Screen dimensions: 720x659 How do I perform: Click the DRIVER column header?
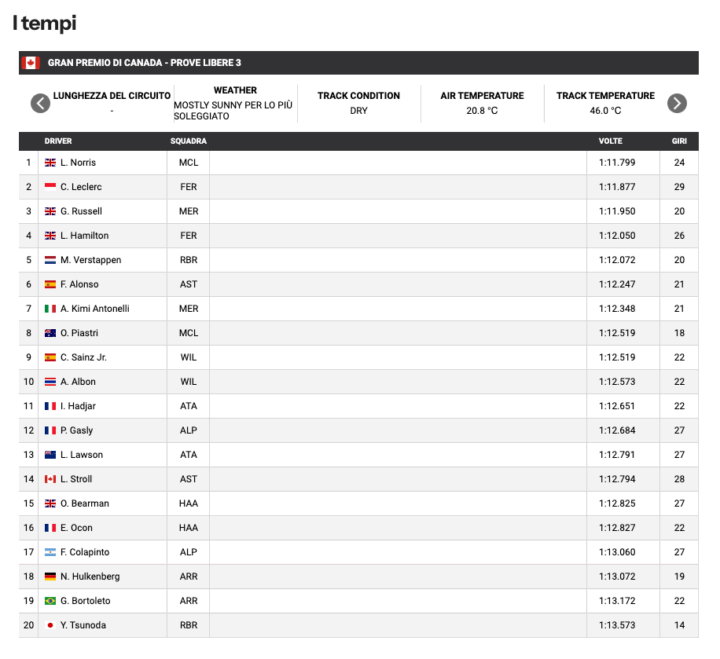[x=58, y=141]
